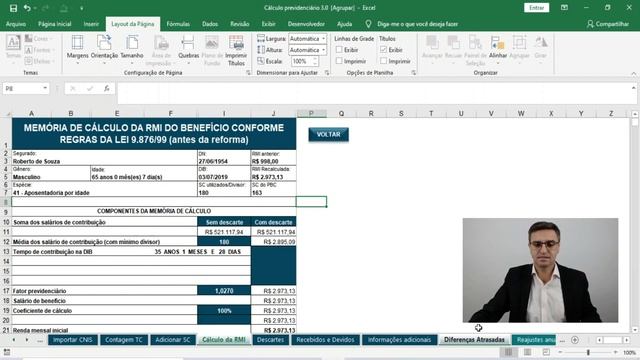Screen dimensions: 640x360
Task: Click the insert function fx icon
Action: tap(107, 89)
